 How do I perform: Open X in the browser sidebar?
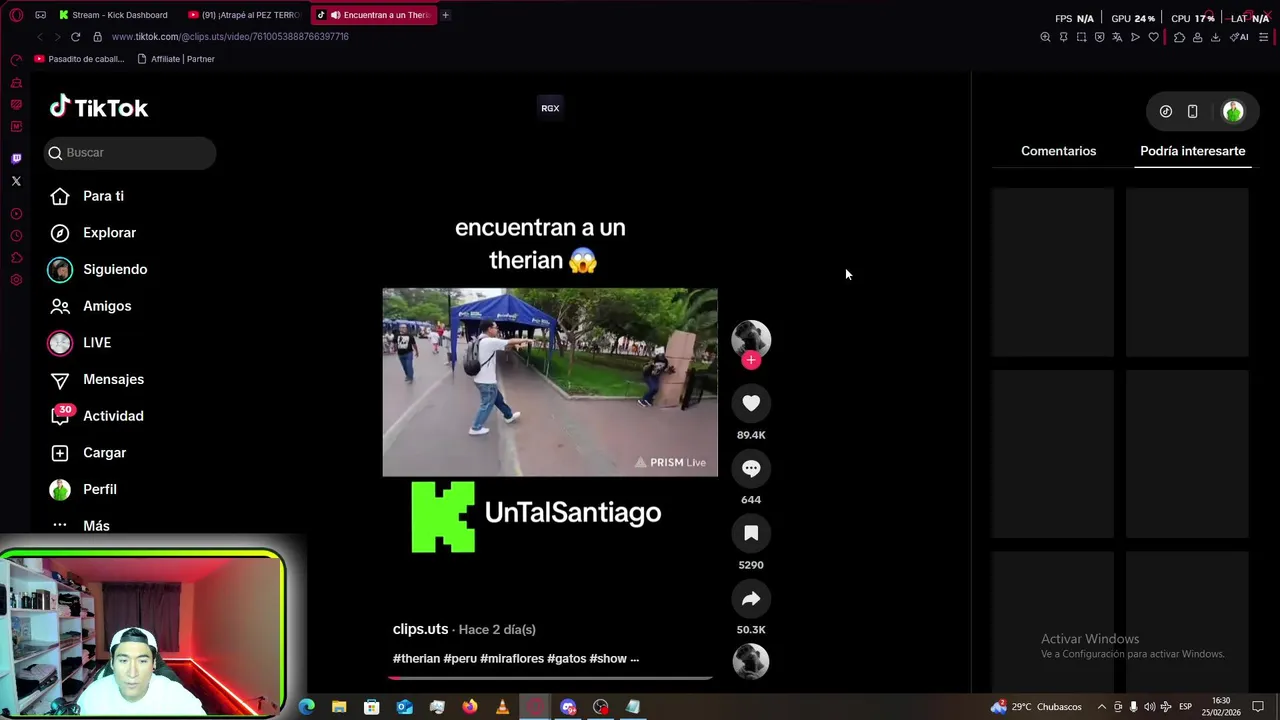point(16,181)
